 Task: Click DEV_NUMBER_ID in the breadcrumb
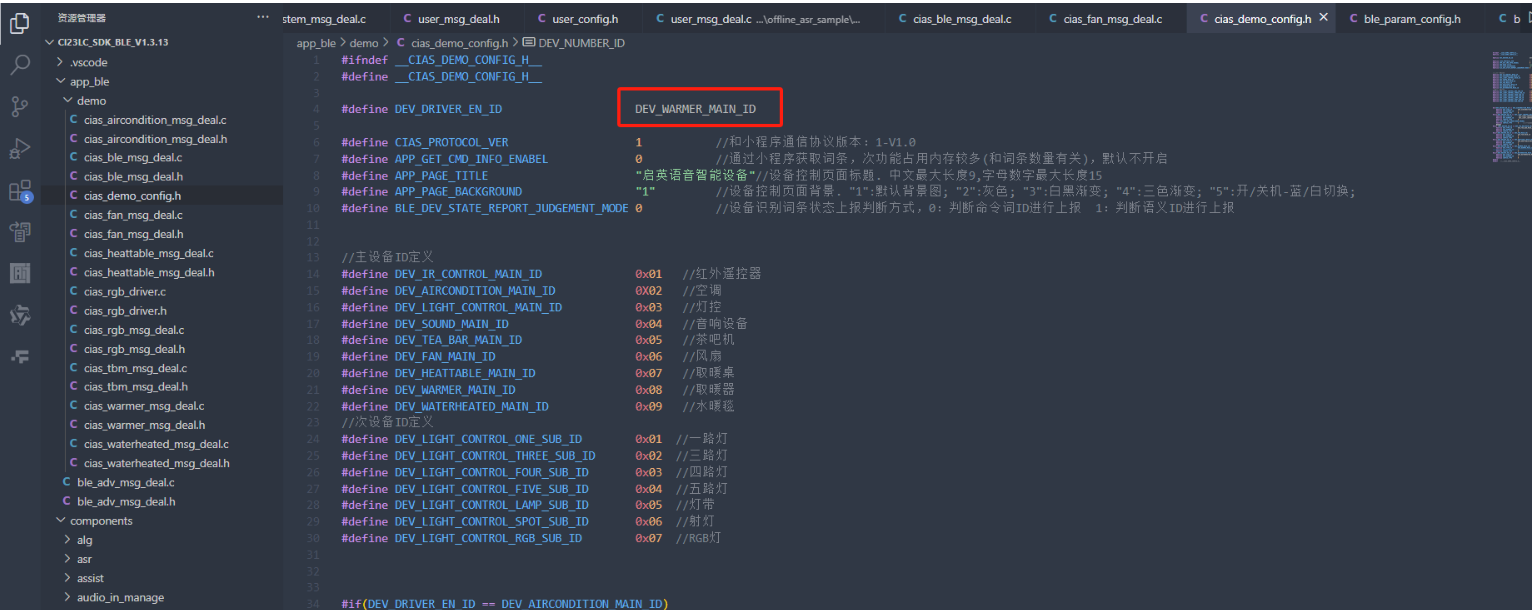tap(581, 43)
